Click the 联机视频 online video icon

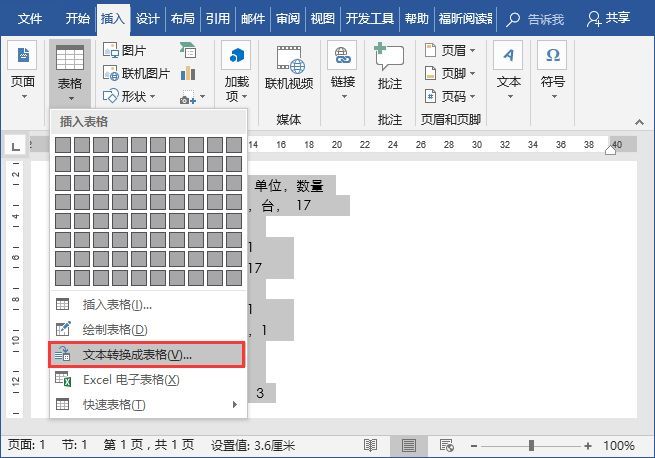(x=289, y=60)
